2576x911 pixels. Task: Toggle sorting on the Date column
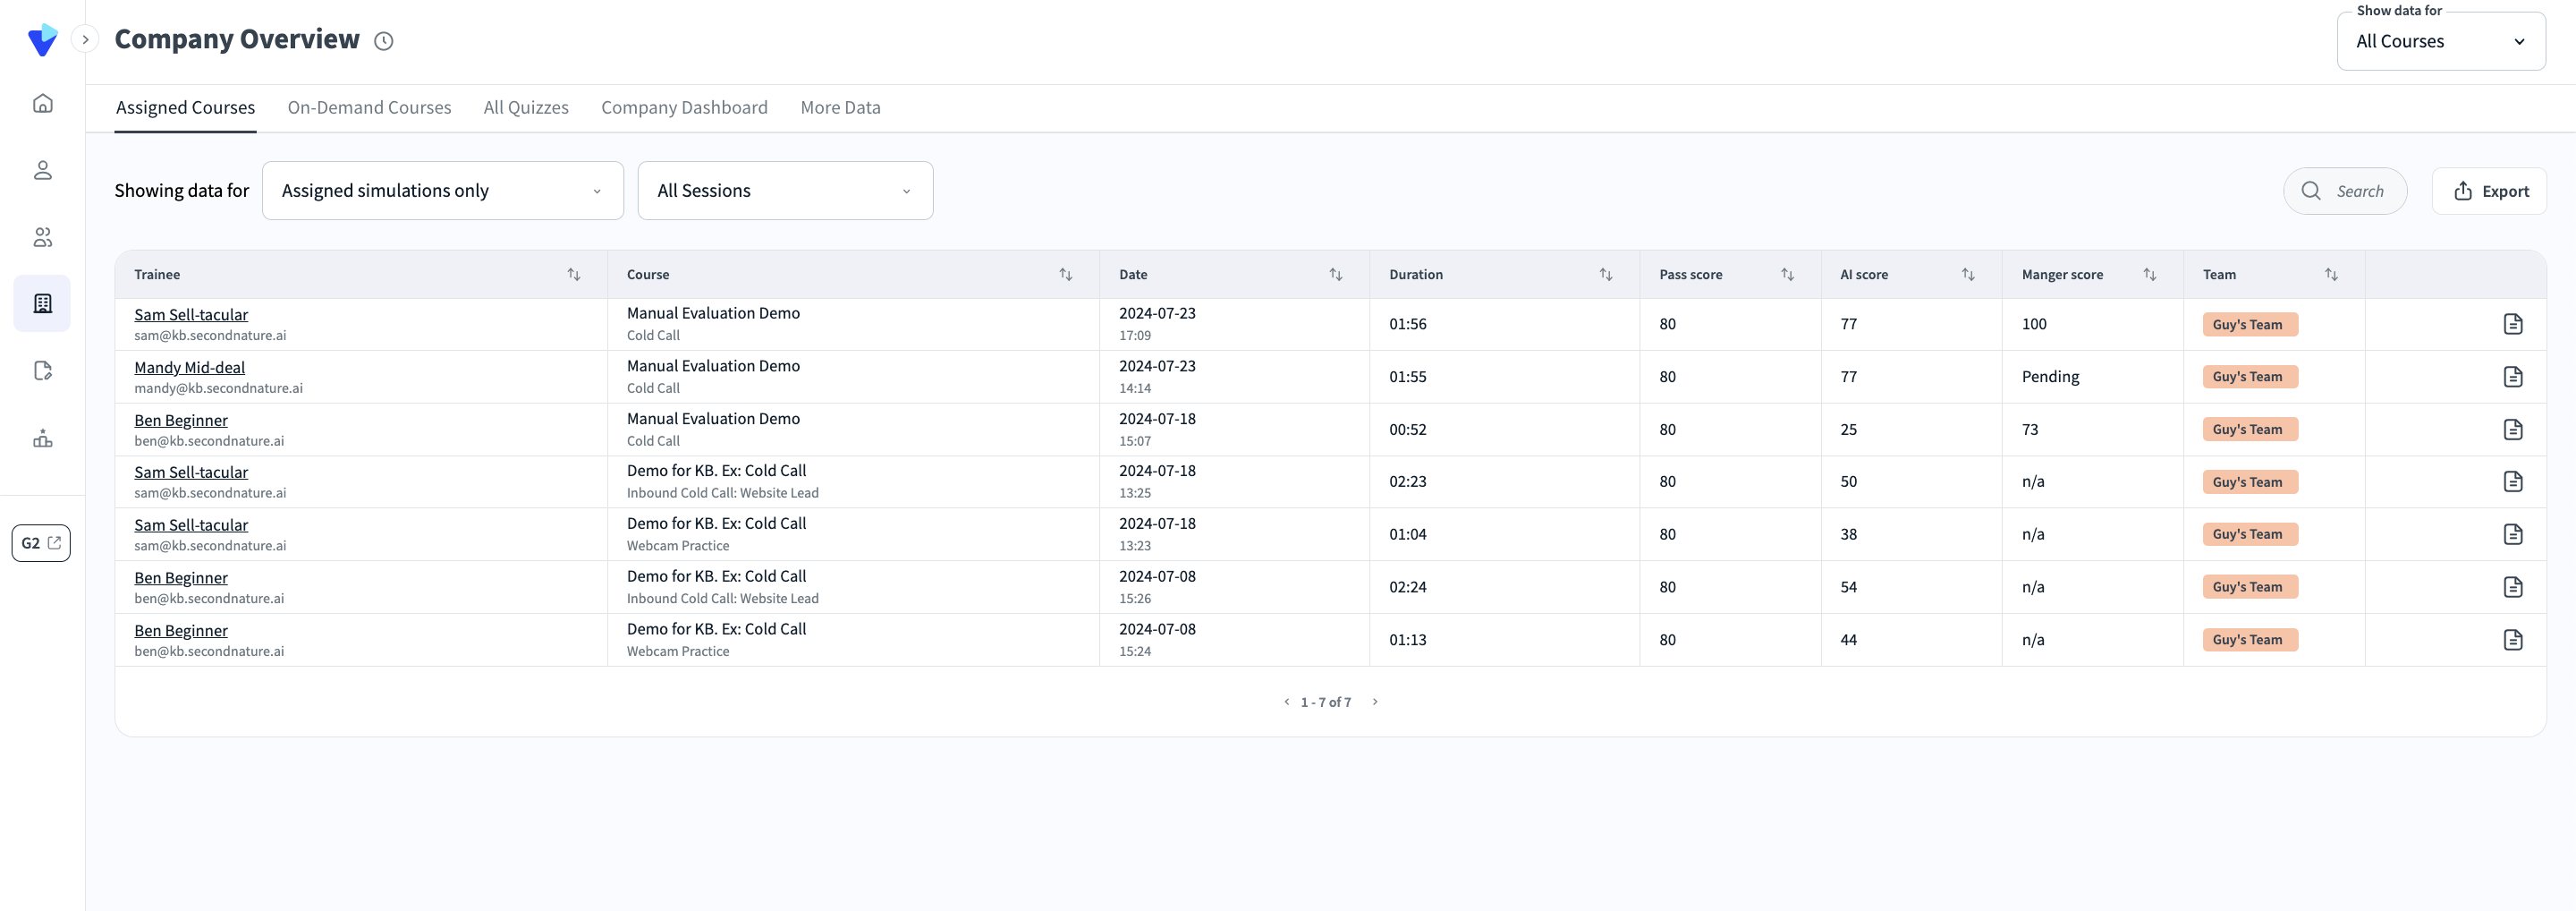1335,275
